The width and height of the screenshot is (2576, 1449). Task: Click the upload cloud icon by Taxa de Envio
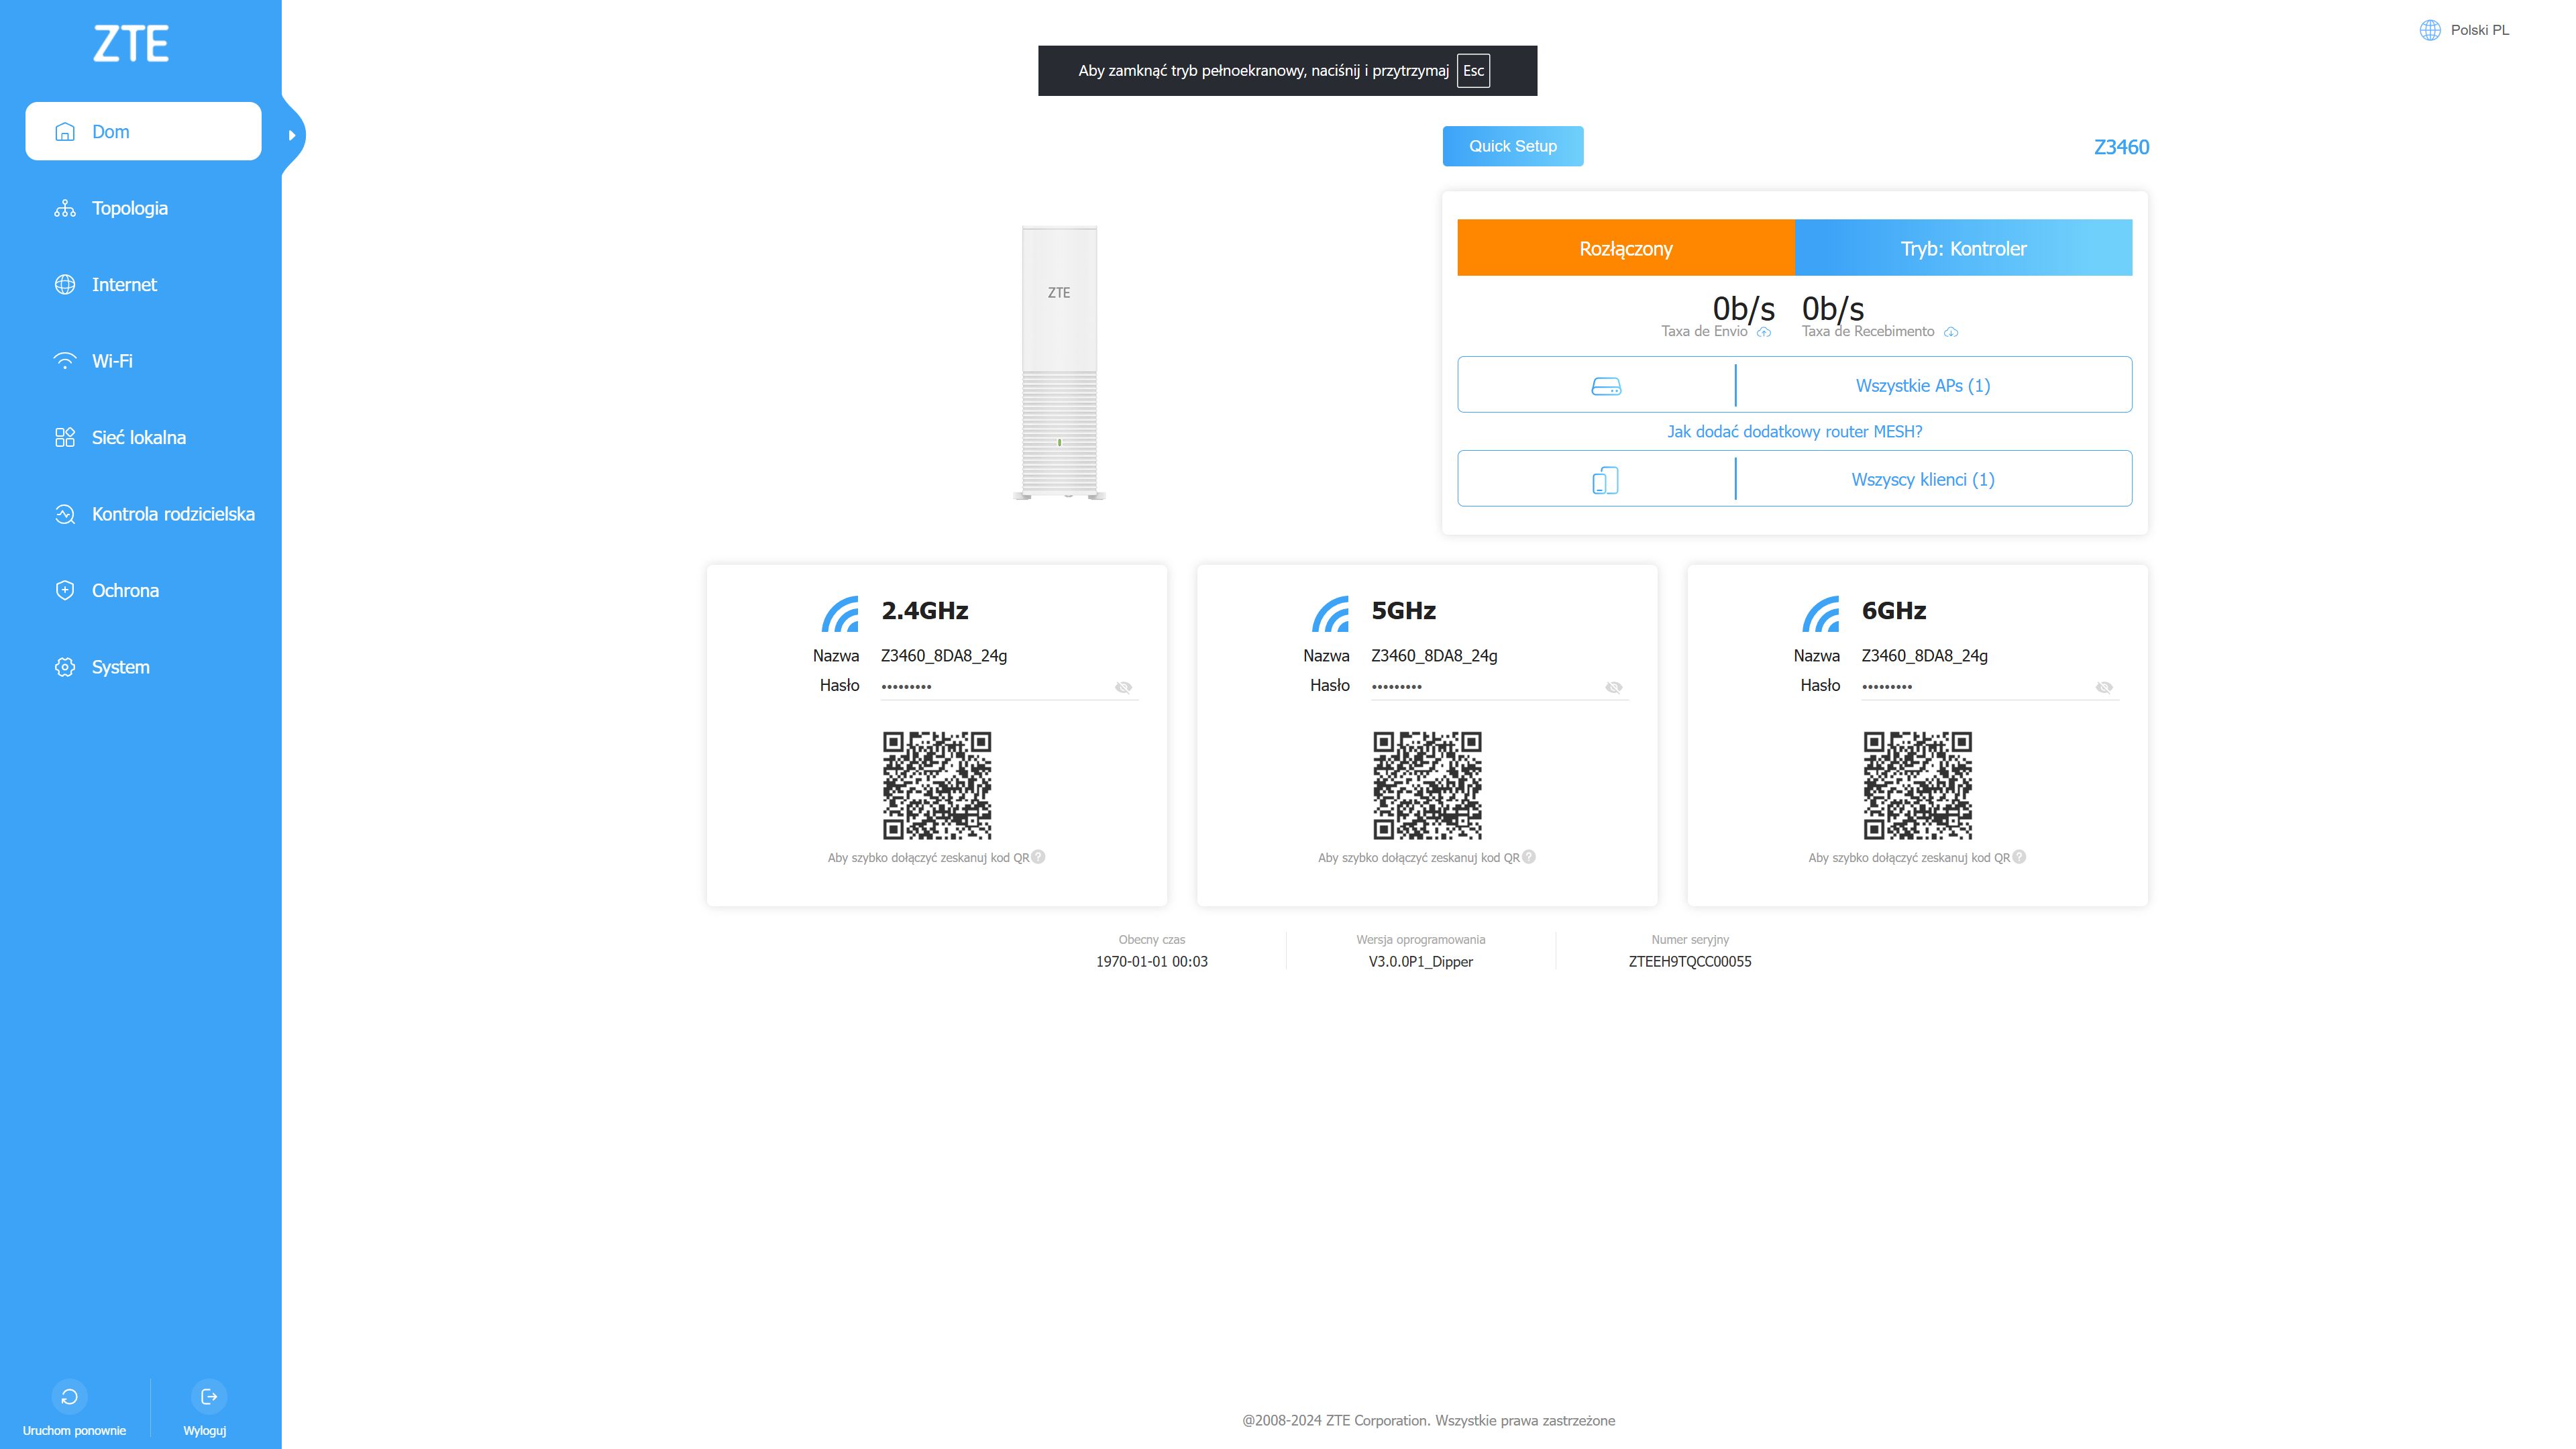[x=1764, y=332]
